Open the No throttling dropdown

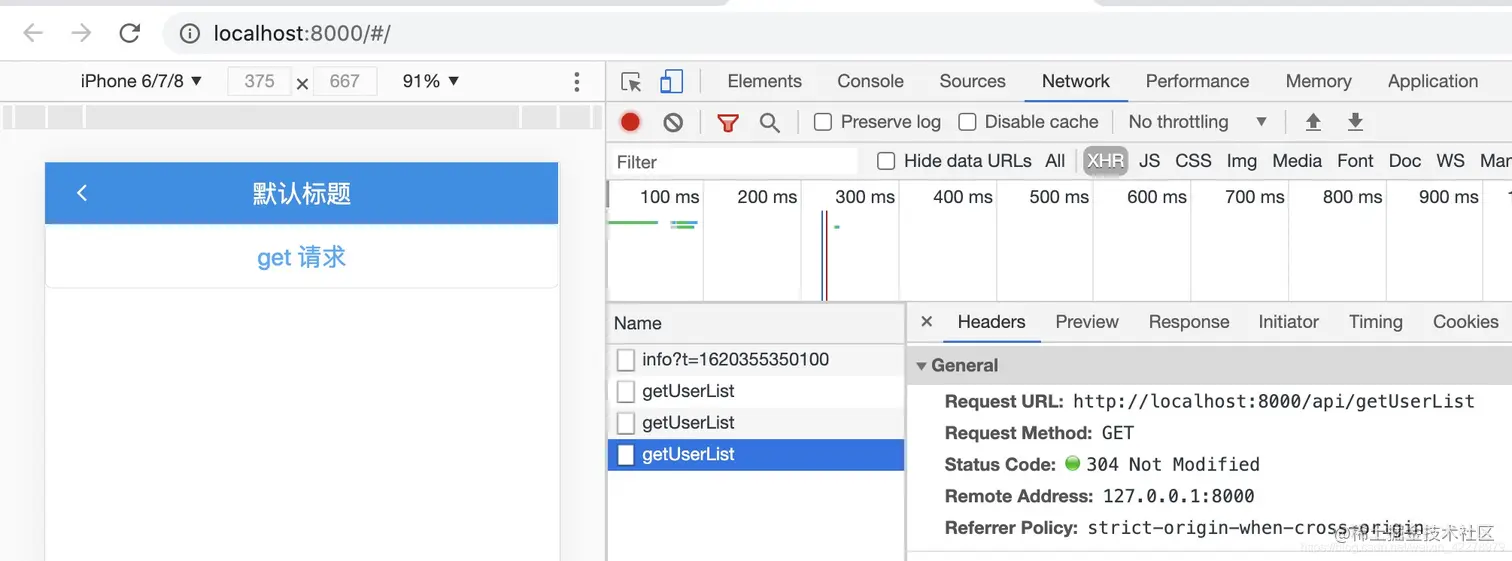coord(1198,122)
